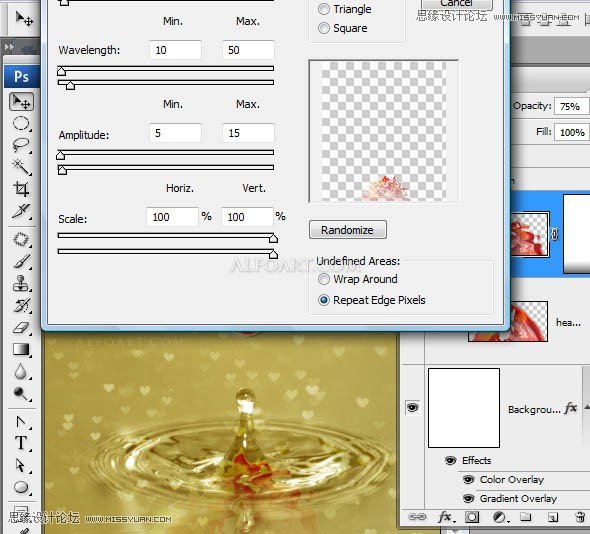
Task: Click the Wavelength maximum slider handle
Action: click(x=70, y=85)
